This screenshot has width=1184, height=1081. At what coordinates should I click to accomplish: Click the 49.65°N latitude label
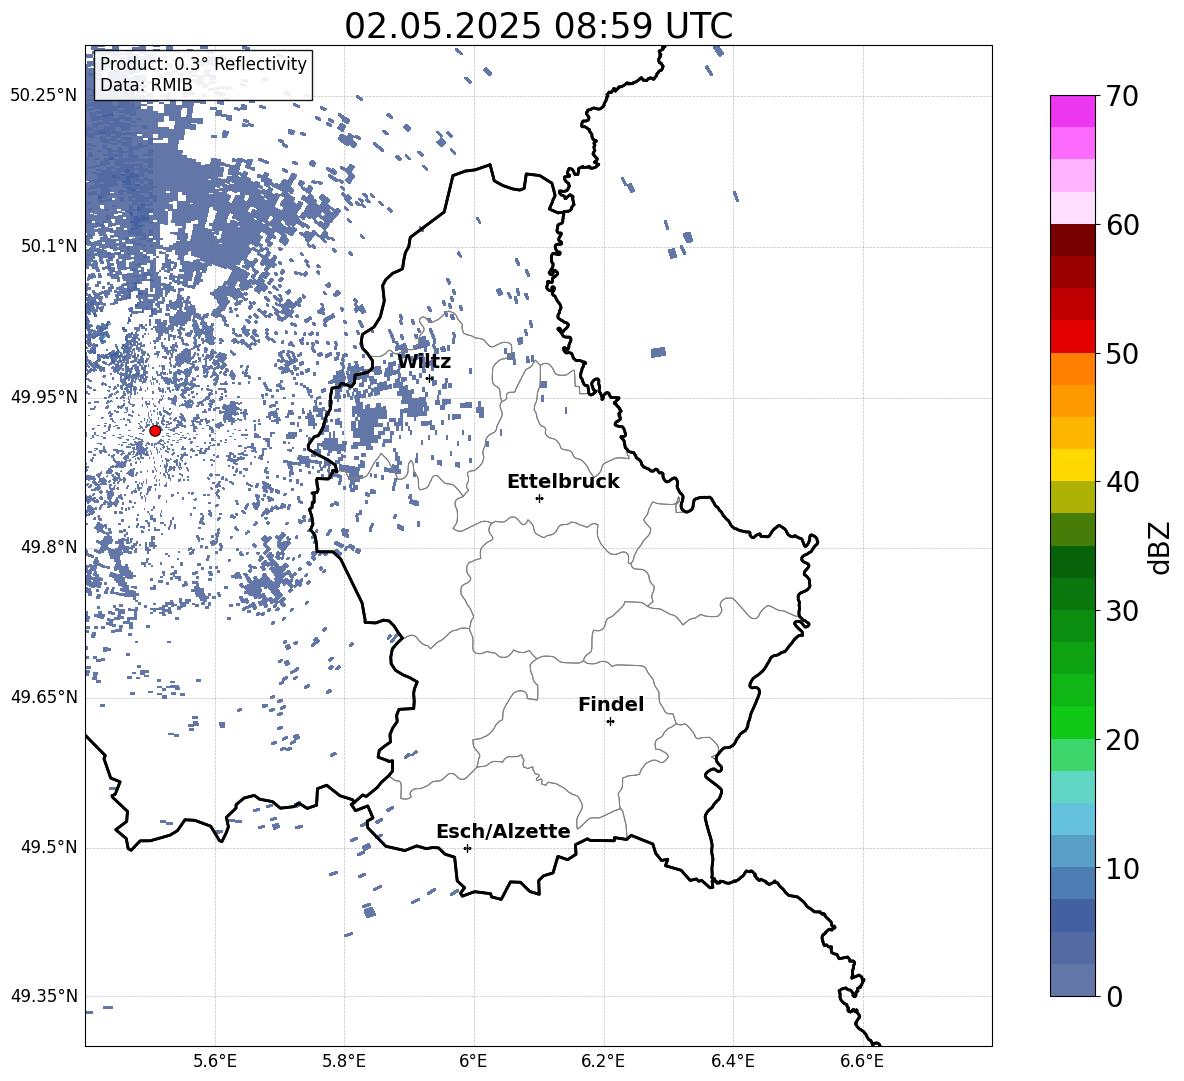pyautogui.click(x=44, y=697)
